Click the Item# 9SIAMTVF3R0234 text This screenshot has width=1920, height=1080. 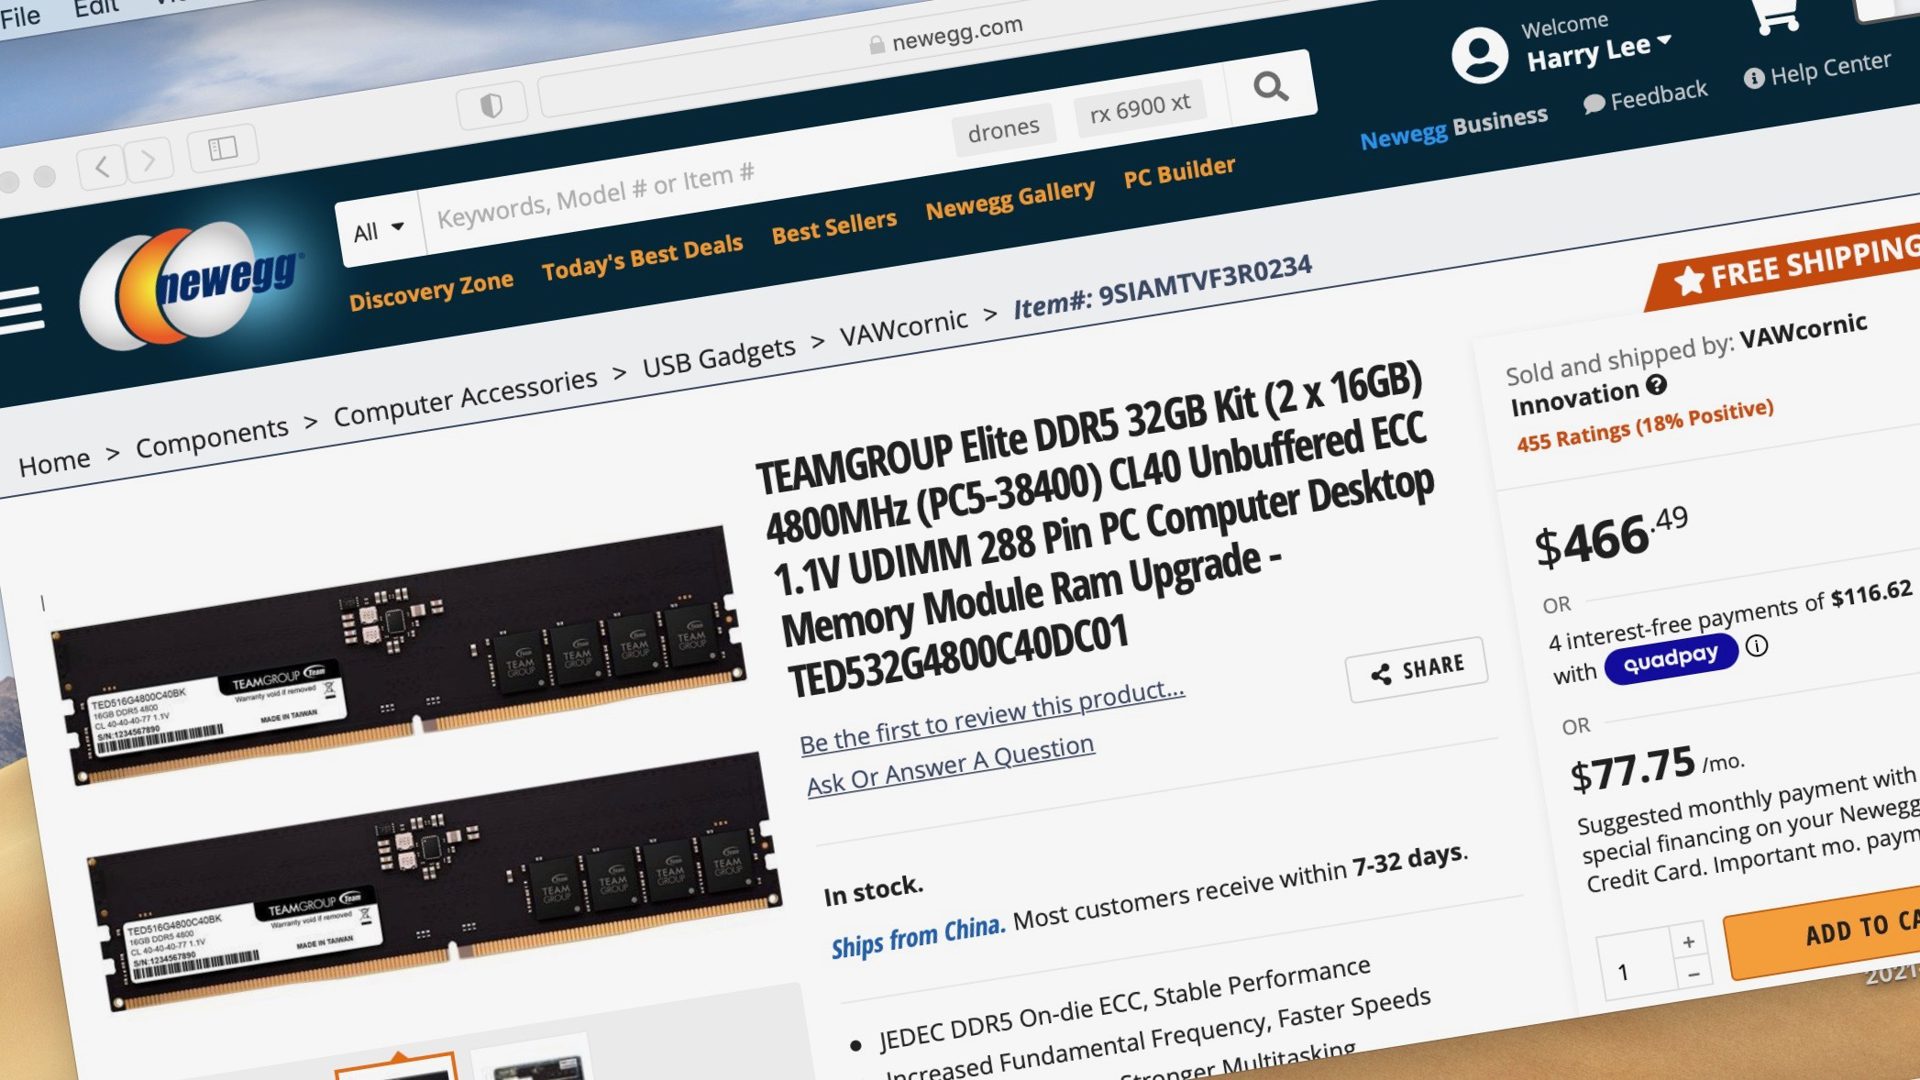pyautogui.click(x=1161, y=286)
